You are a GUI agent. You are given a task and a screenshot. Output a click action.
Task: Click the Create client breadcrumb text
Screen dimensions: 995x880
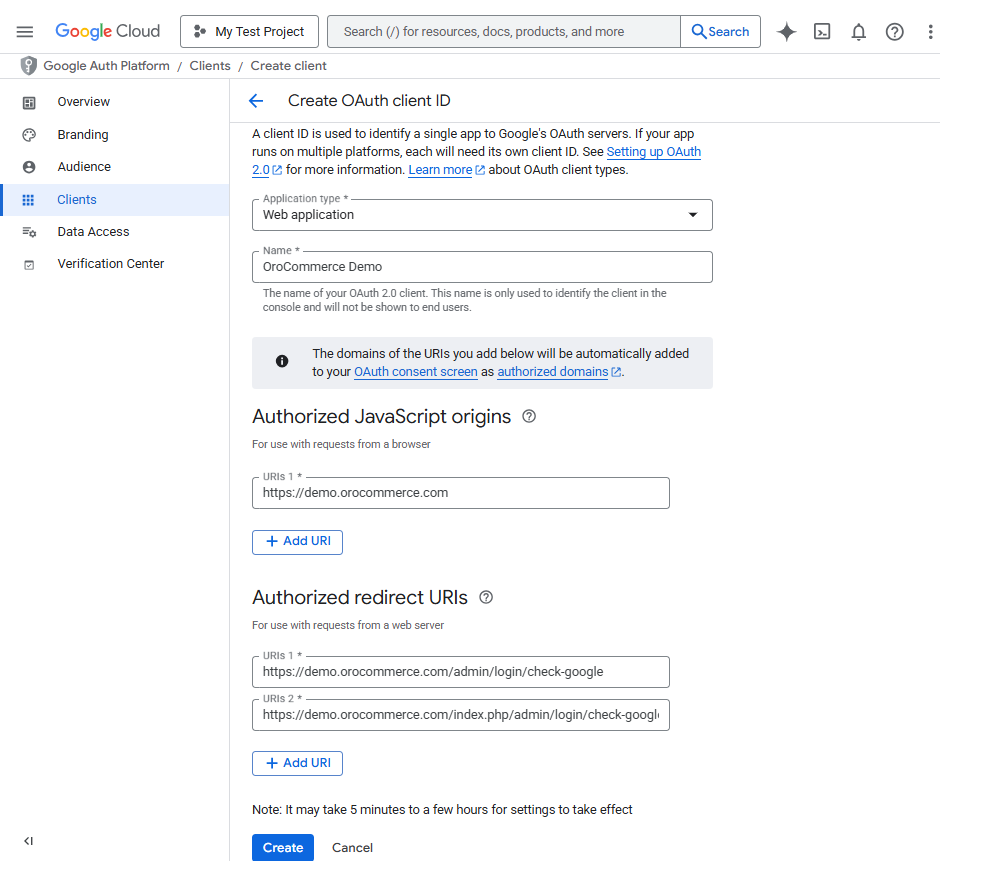pyautogui.click(x=288, y=66)
